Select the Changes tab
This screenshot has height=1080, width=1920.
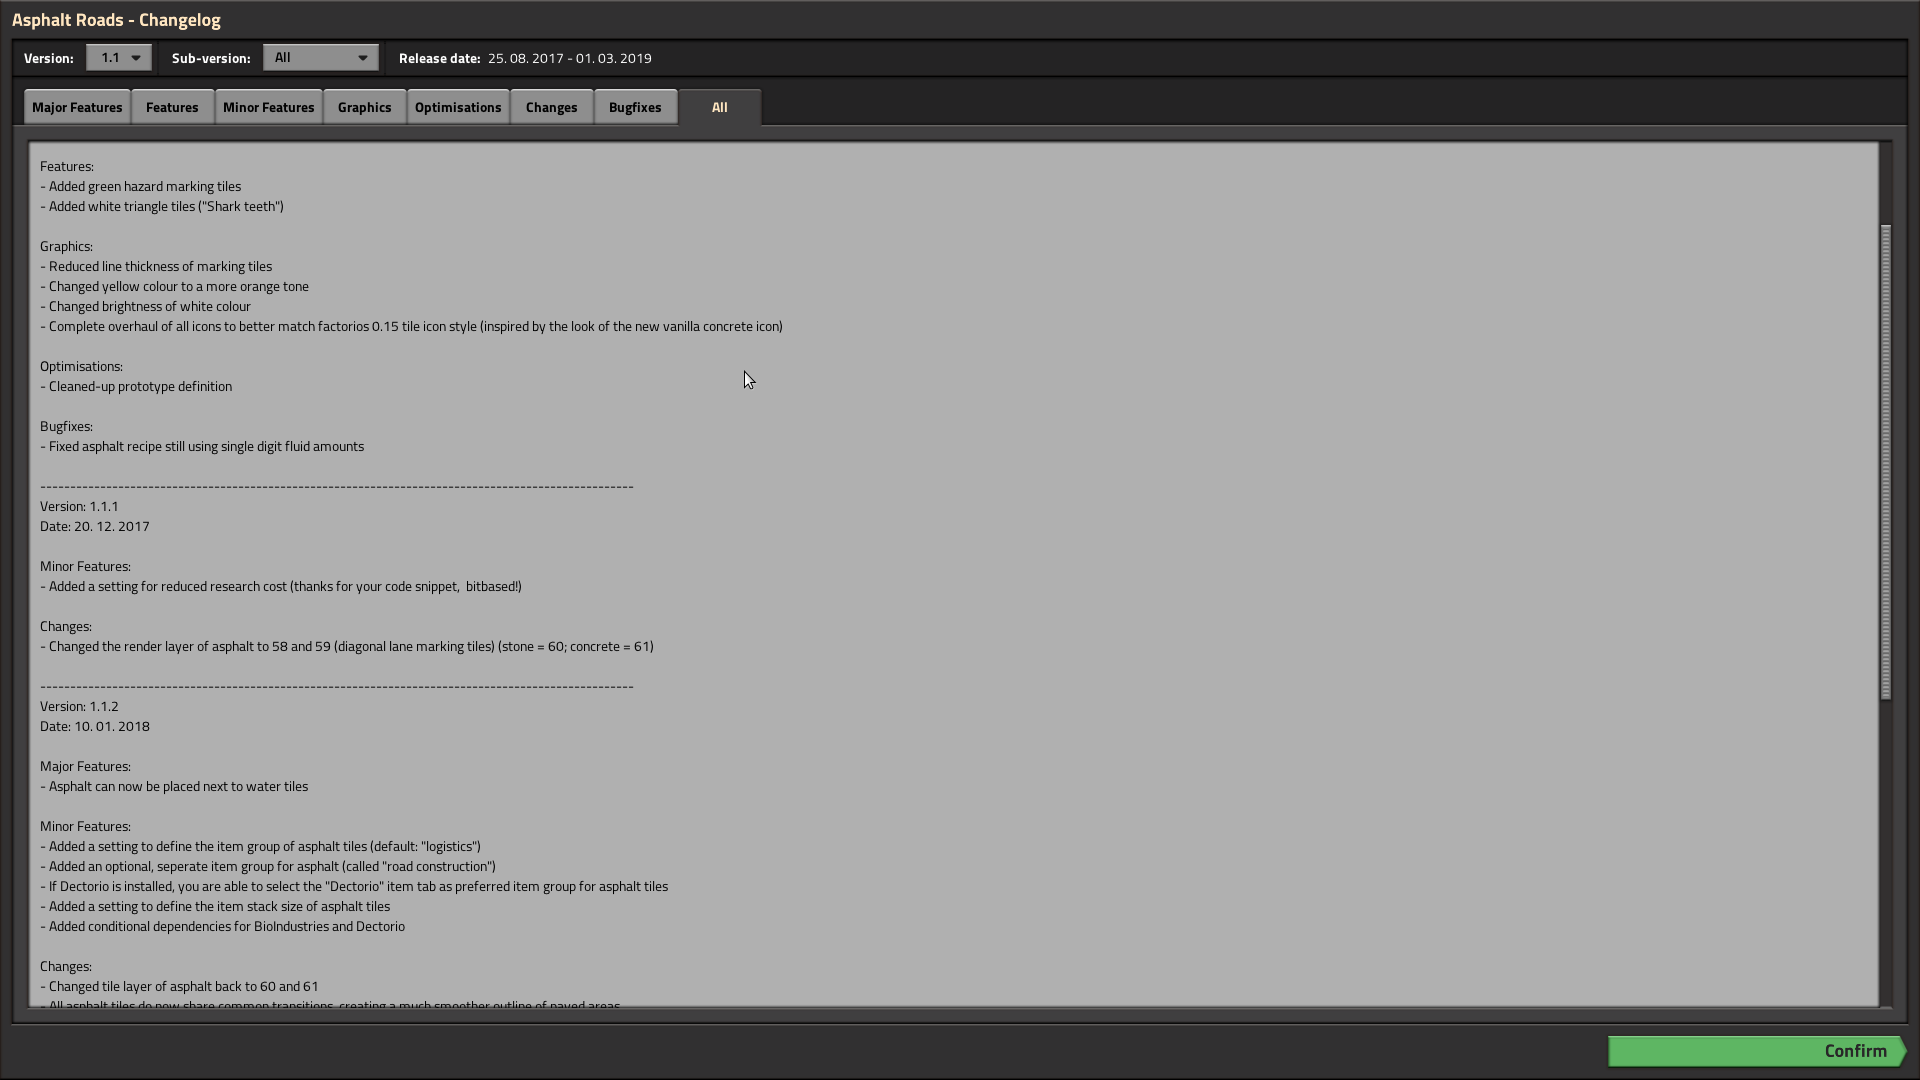pyautogui.click(x=551, y=107)
